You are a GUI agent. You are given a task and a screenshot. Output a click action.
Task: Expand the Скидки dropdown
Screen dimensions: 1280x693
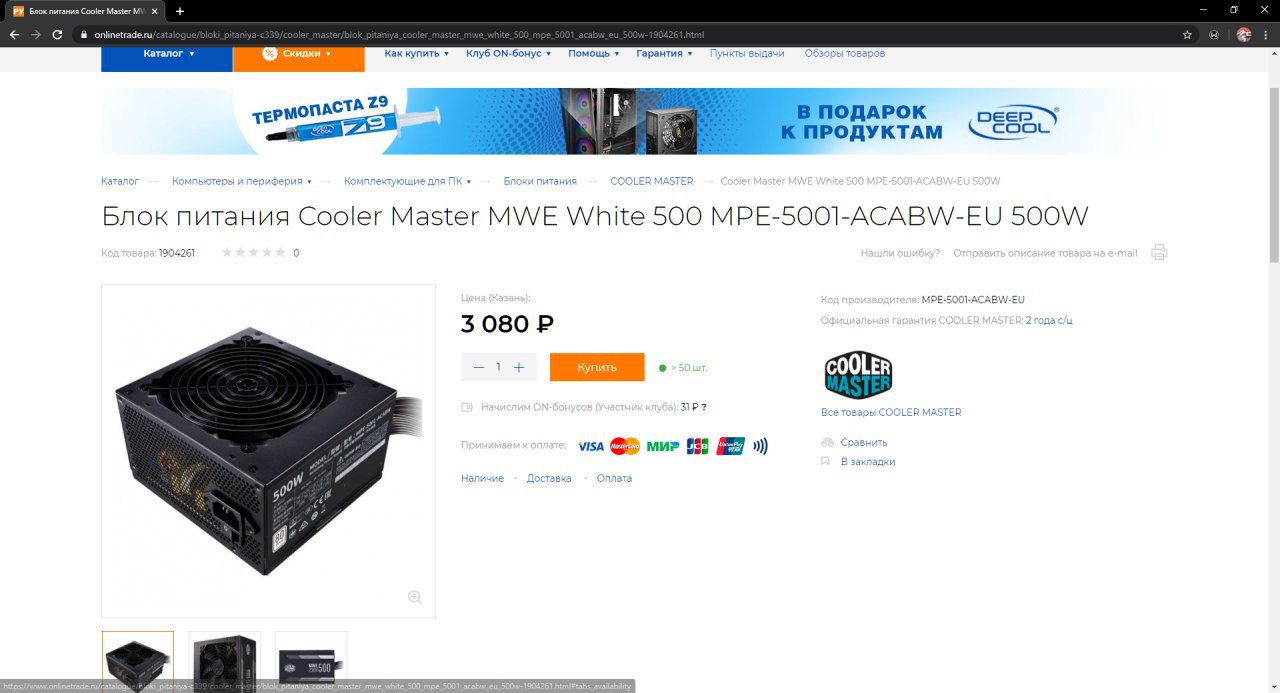pyautogui.click(x=298, y=54)
